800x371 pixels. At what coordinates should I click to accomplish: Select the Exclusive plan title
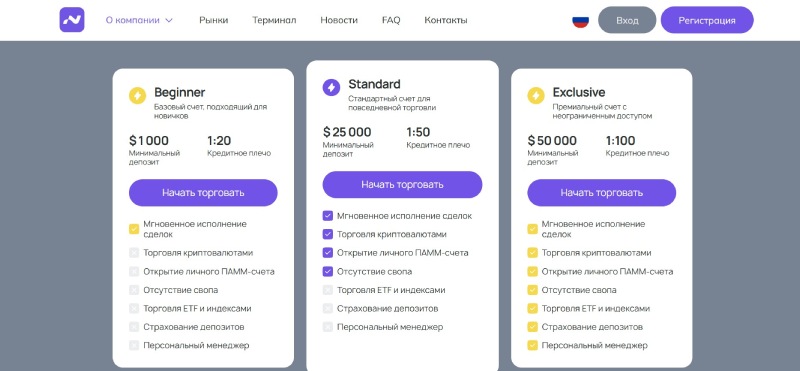[579, 92]
